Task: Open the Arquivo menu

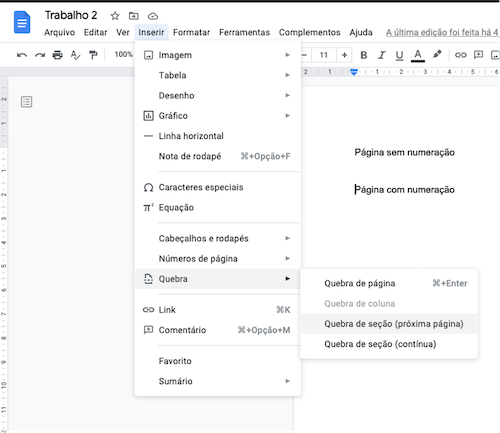Action: pos(60,32)
